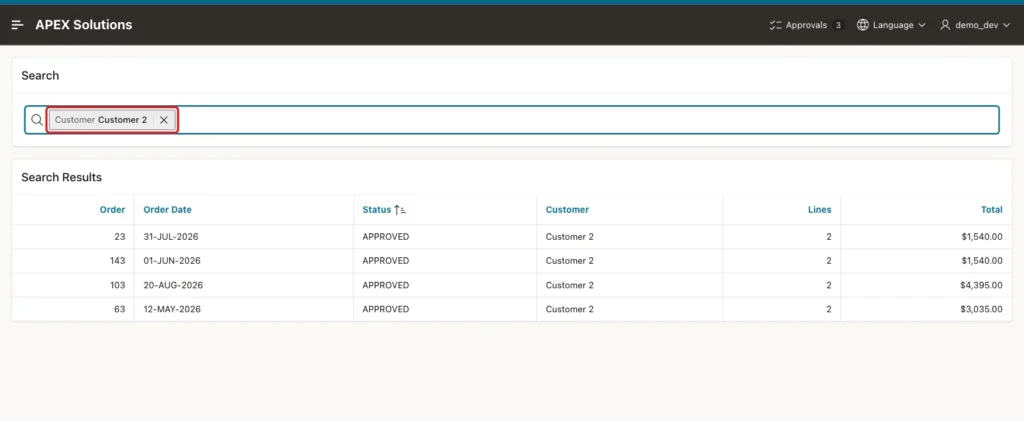This screenshot has width=1024, height=421.
Task: Expand the demo_dev user menu
Action: [x=975, y=25]
